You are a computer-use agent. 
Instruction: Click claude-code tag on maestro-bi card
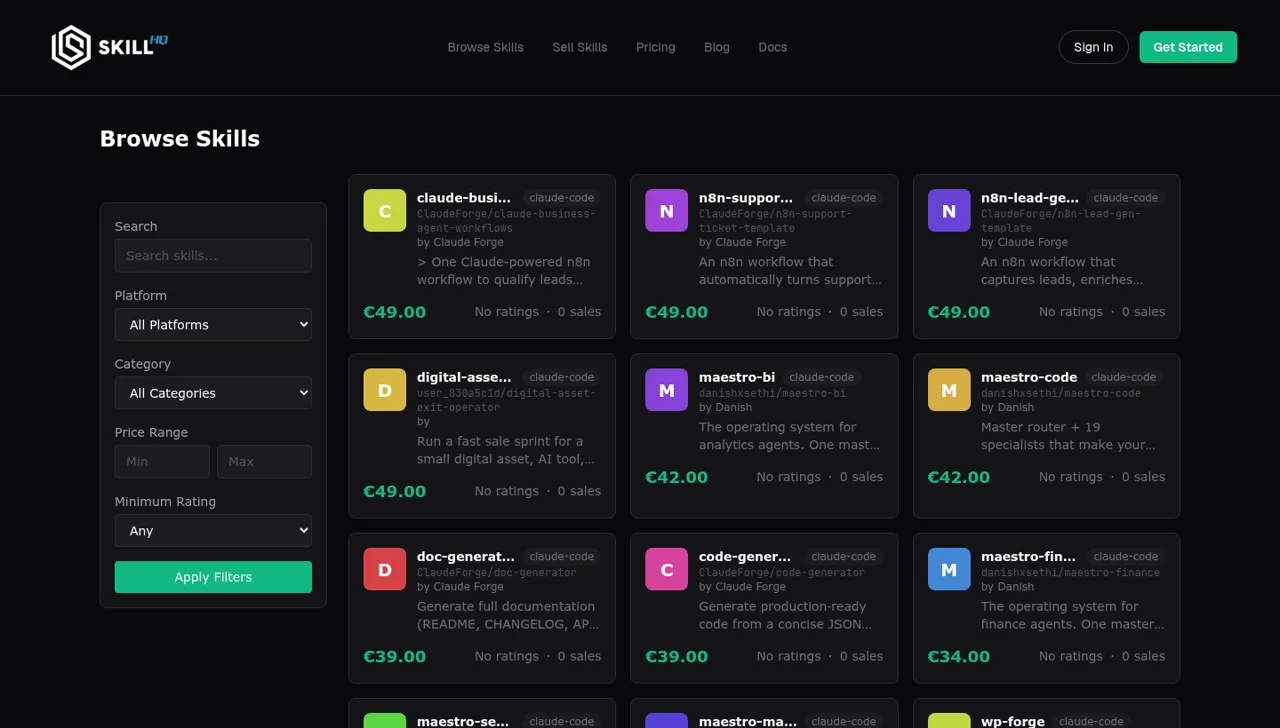point(822,377)
